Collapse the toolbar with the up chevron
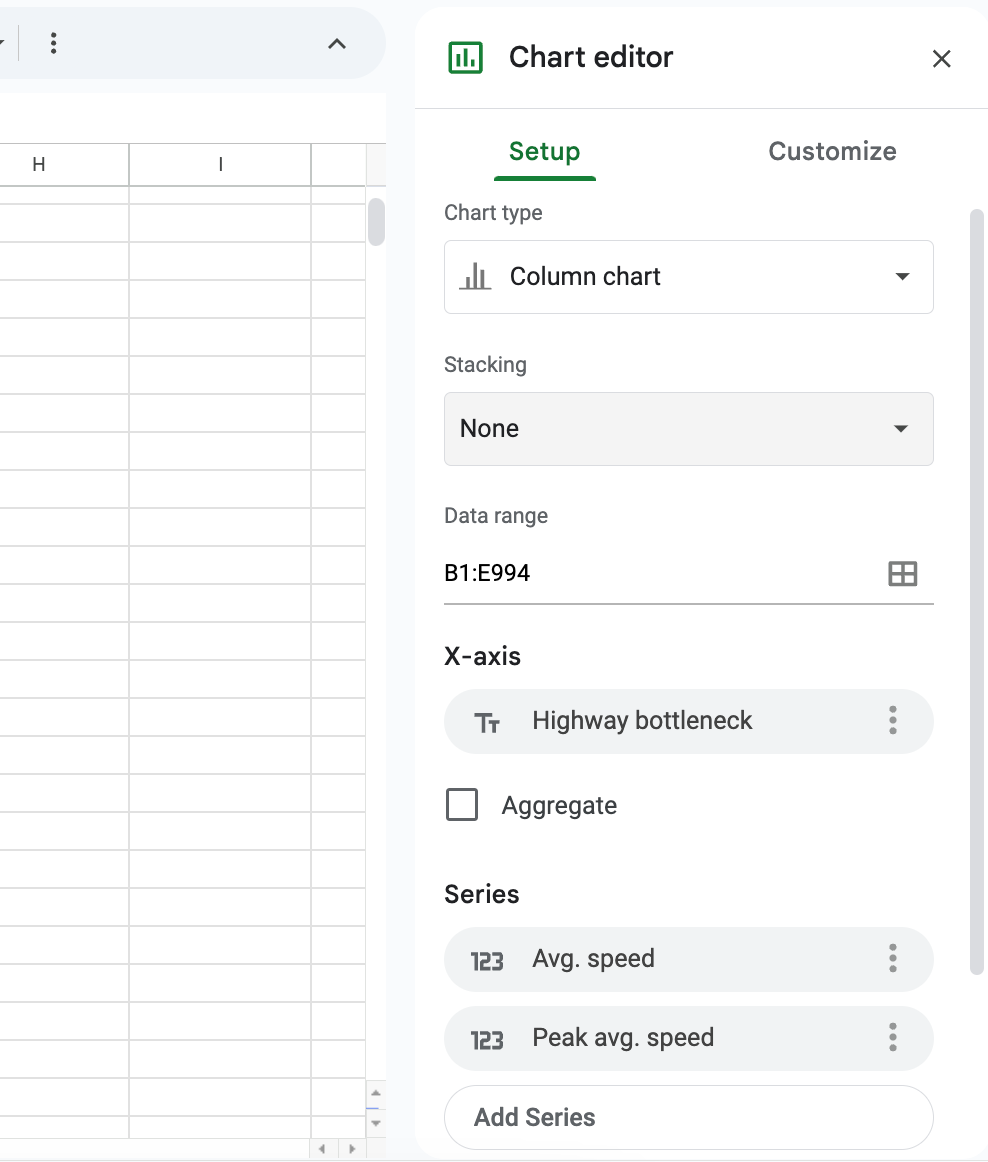This screenshot has width=988, height=1162. [x=337, y=43]
